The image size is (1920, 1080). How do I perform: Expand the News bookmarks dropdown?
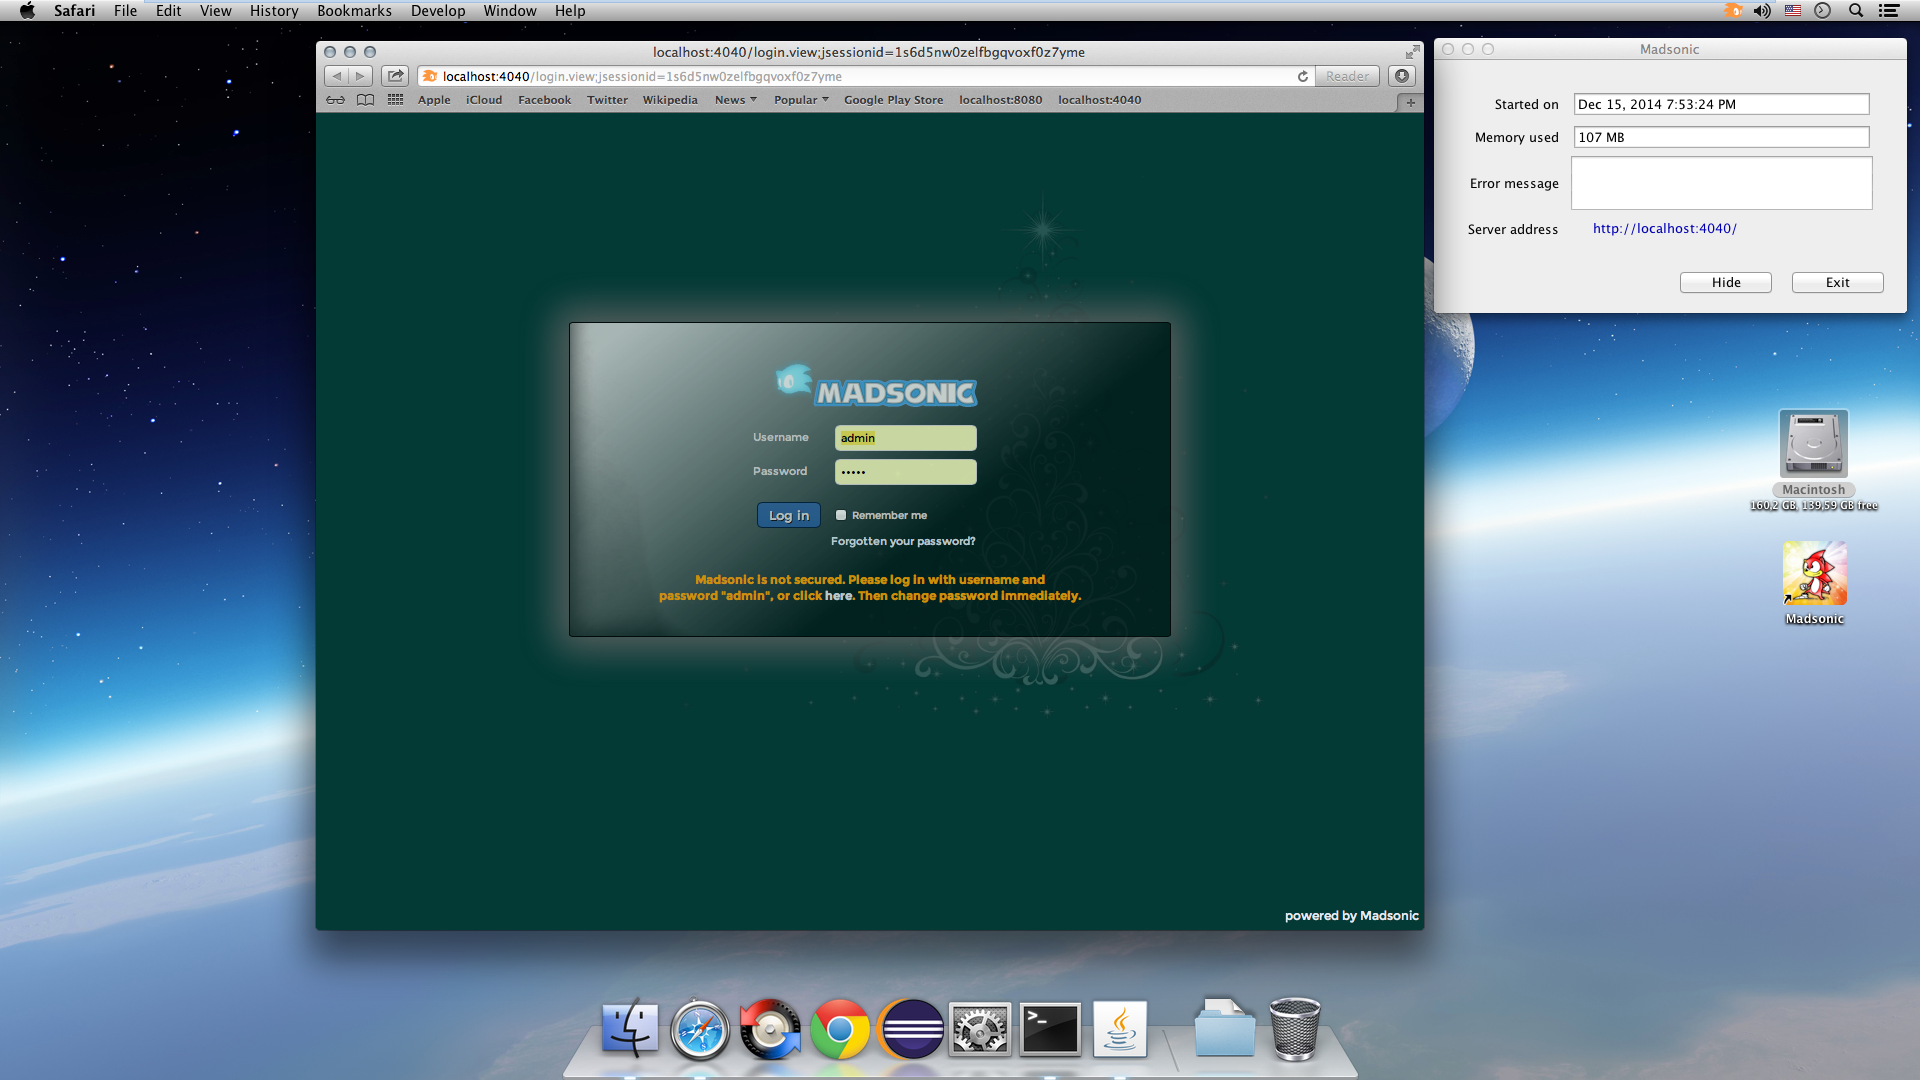[x=735, y=100]
